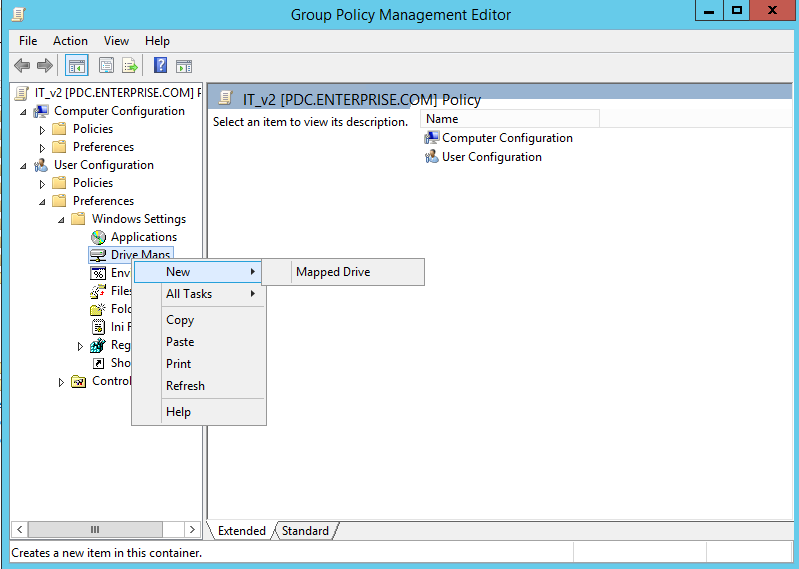Click the Applications disc icon in the tree
The height and width of the screenshot is (569, 799).
click(x=98, y=237)
